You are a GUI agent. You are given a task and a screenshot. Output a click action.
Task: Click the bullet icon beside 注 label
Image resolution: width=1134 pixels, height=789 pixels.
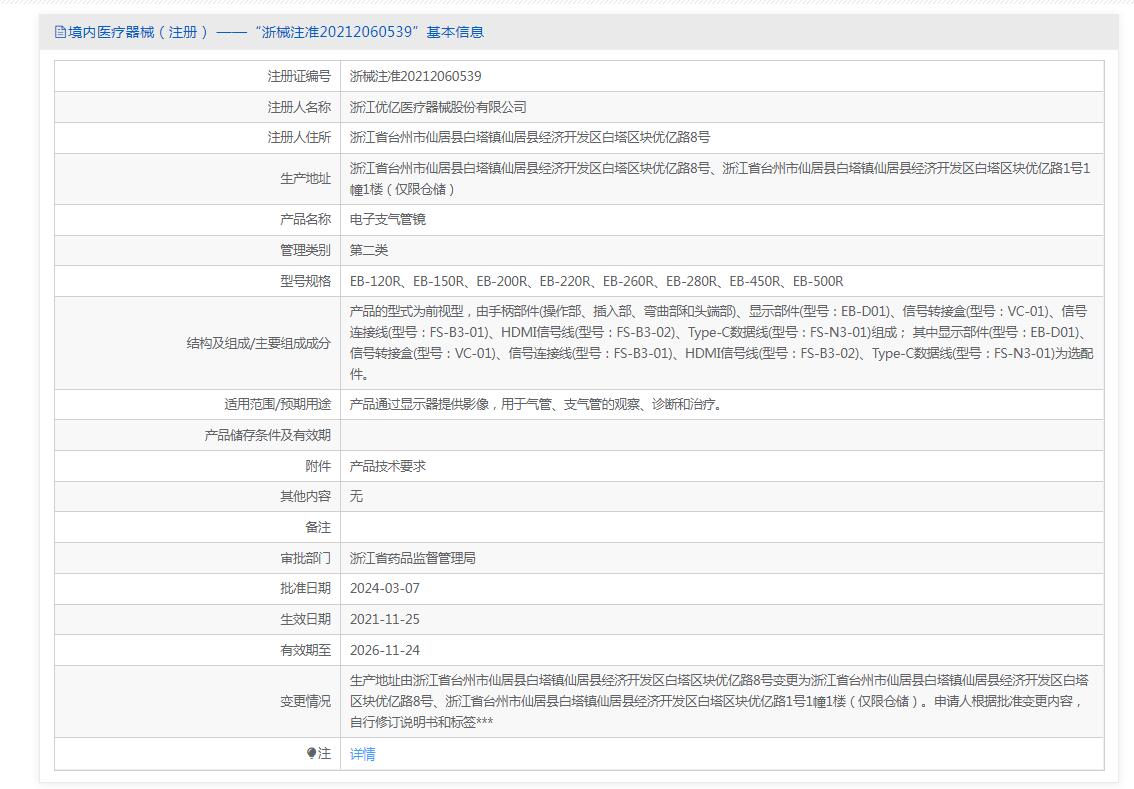pos(311,753)
